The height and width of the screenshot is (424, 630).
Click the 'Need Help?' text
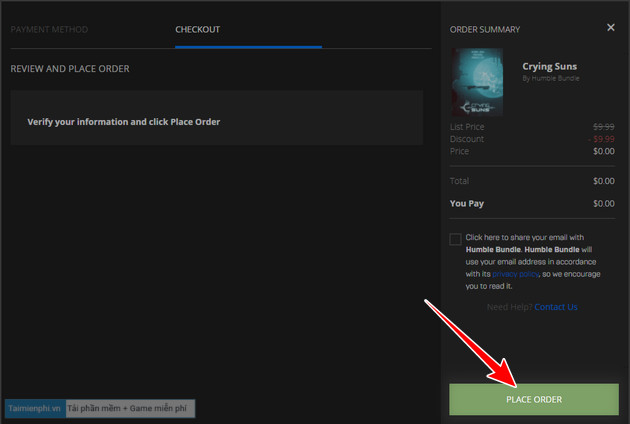[x=509, y=307]
